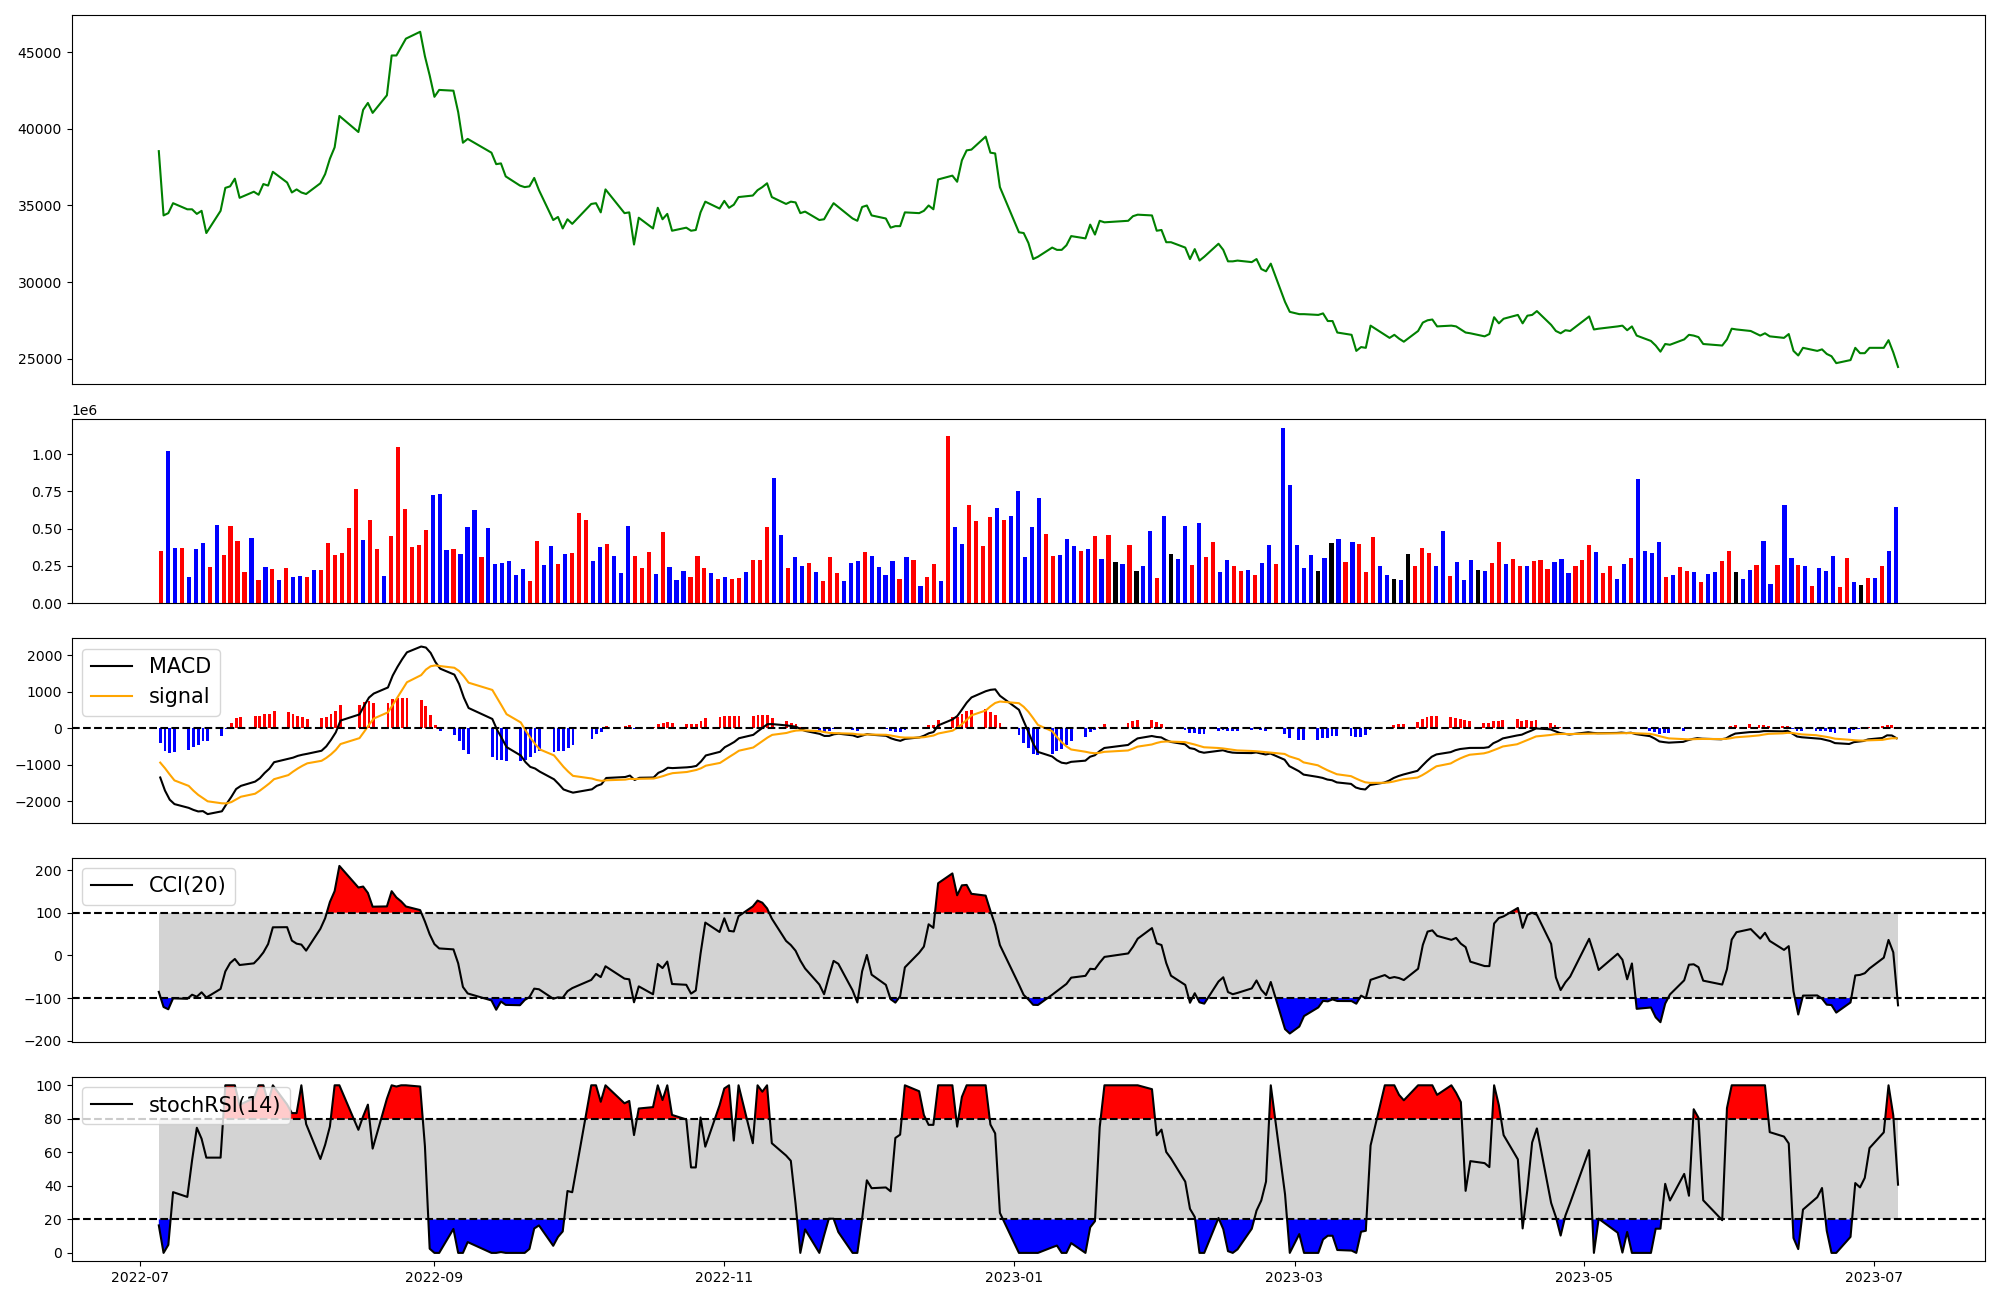
Task: Click the highest peak of green price line
Action: pyautogui.click(x=420, y=32)
